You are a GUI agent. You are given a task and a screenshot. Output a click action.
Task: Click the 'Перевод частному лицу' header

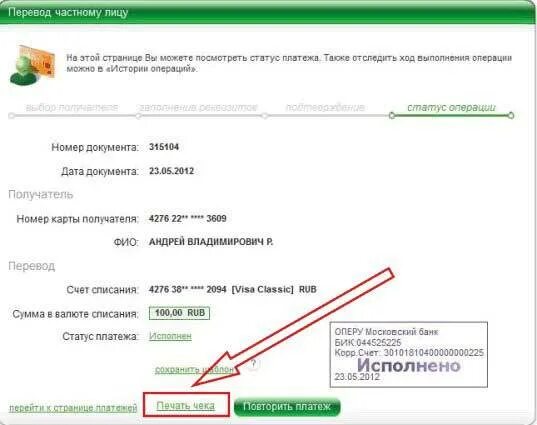point(68,13)
